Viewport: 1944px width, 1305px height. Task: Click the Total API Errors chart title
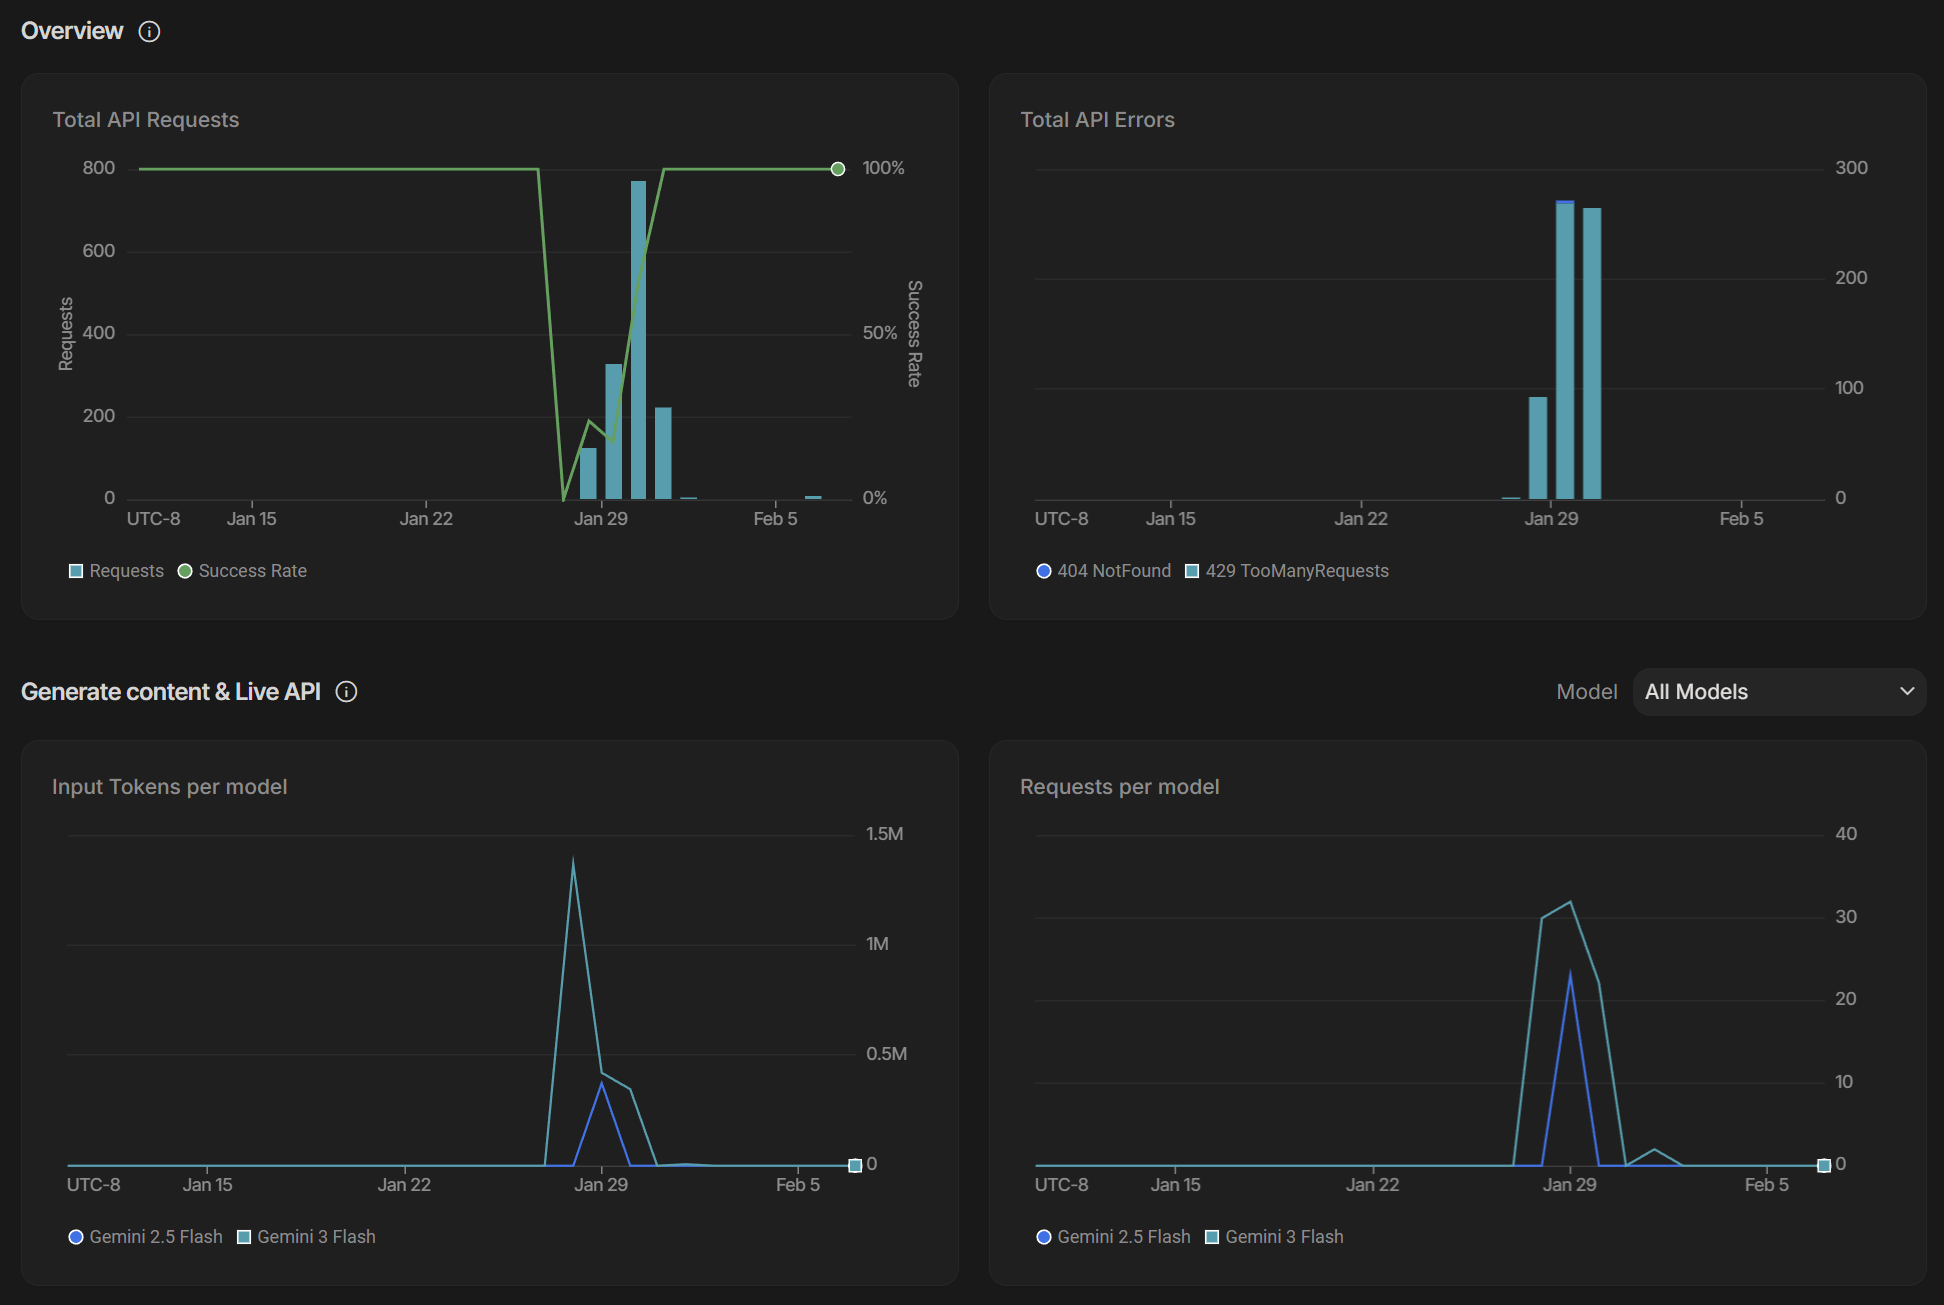click(x=1097, y=120)
